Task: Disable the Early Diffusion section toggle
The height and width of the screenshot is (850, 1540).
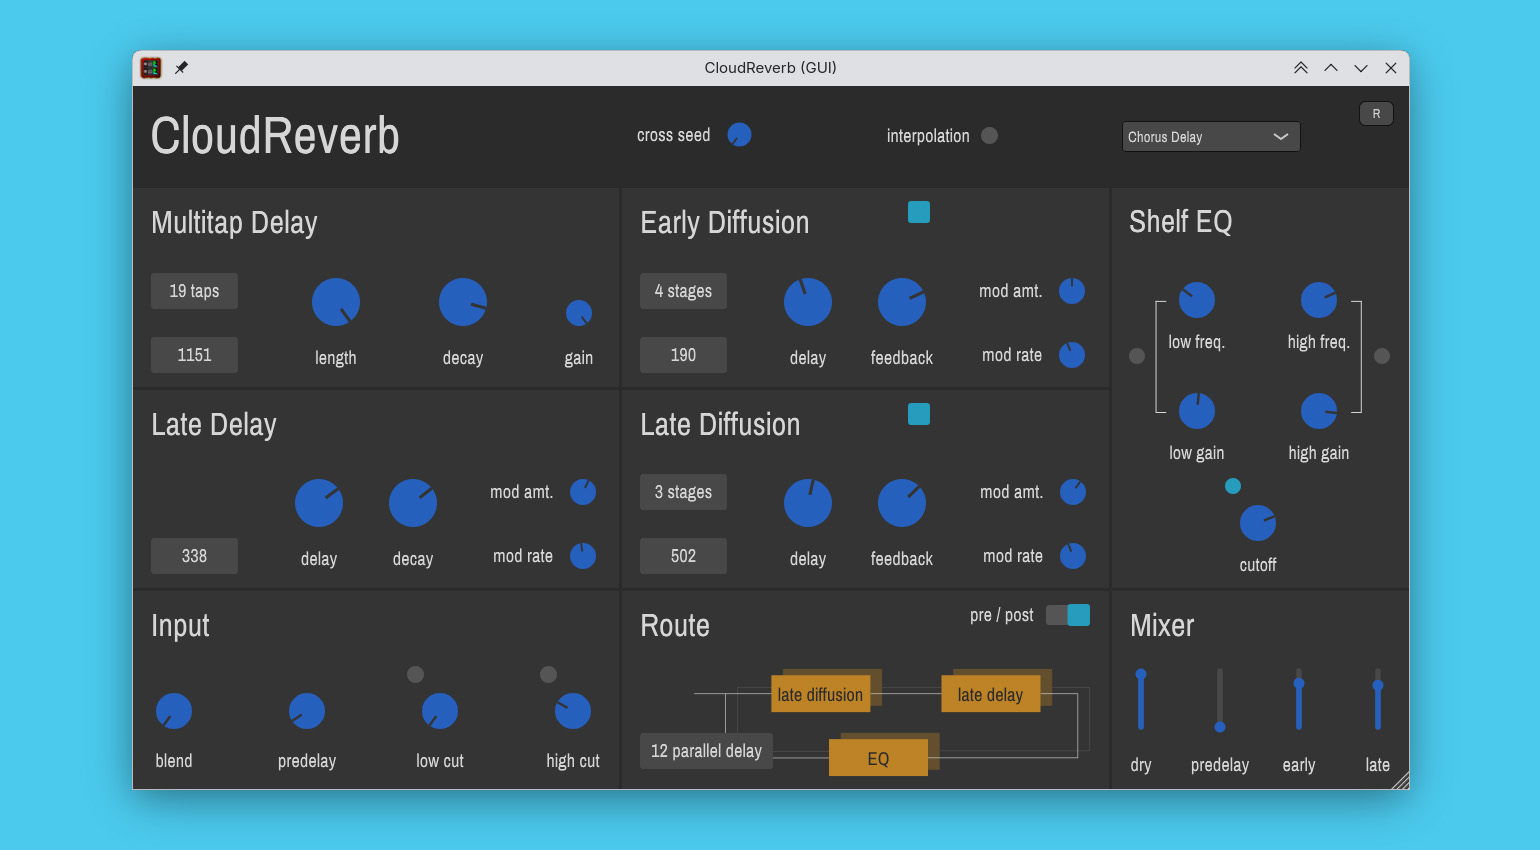Action: [x=918, y=212]
